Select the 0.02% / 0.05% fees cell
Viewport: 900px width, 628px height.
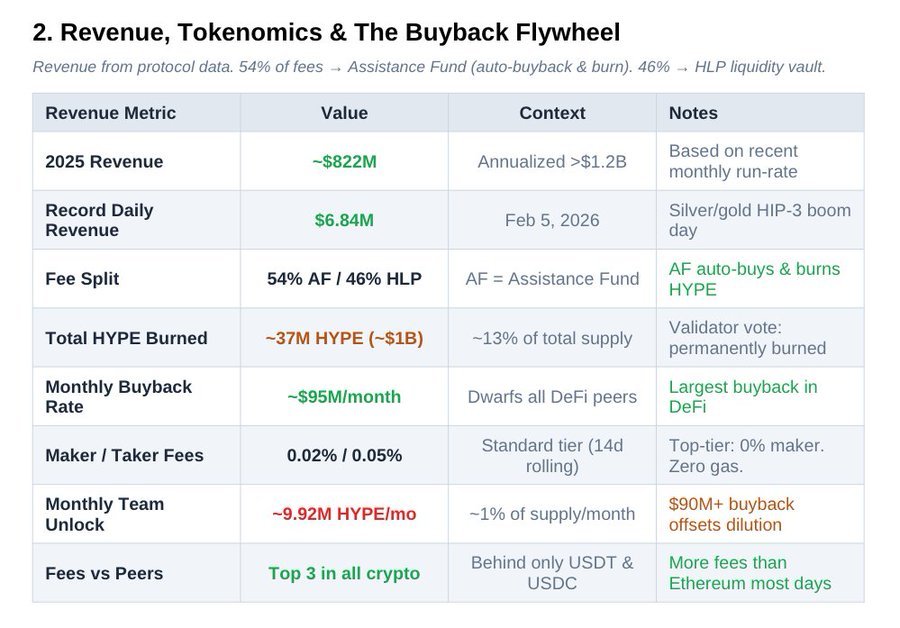click(344, 455)
